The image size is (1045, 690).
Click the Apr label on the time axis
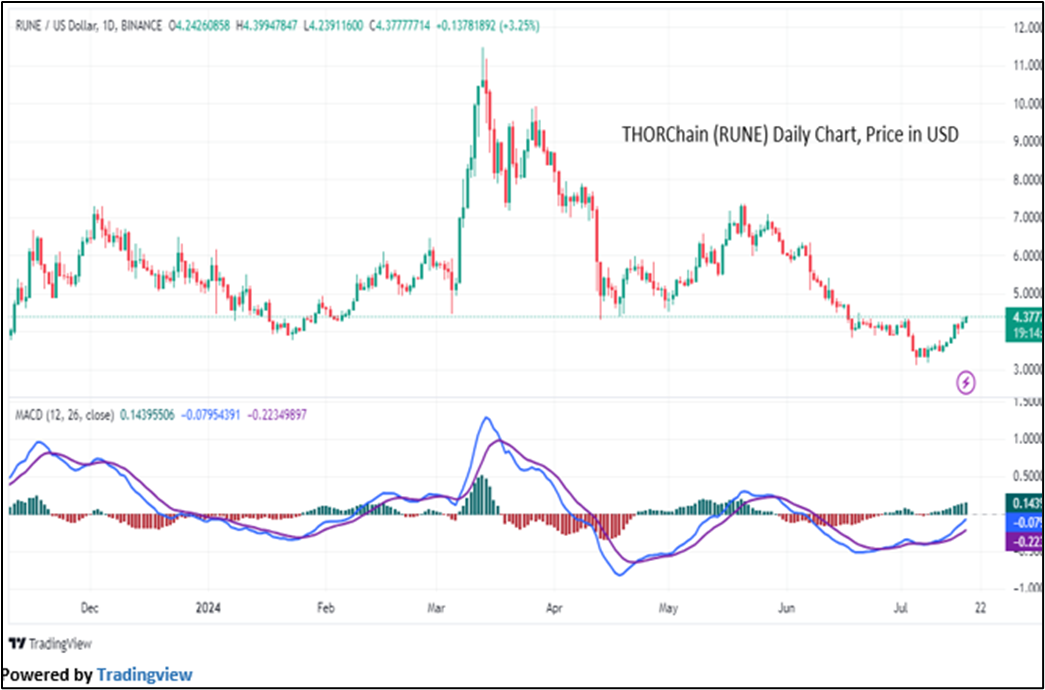pyautogui.click(x=554, y=609)
